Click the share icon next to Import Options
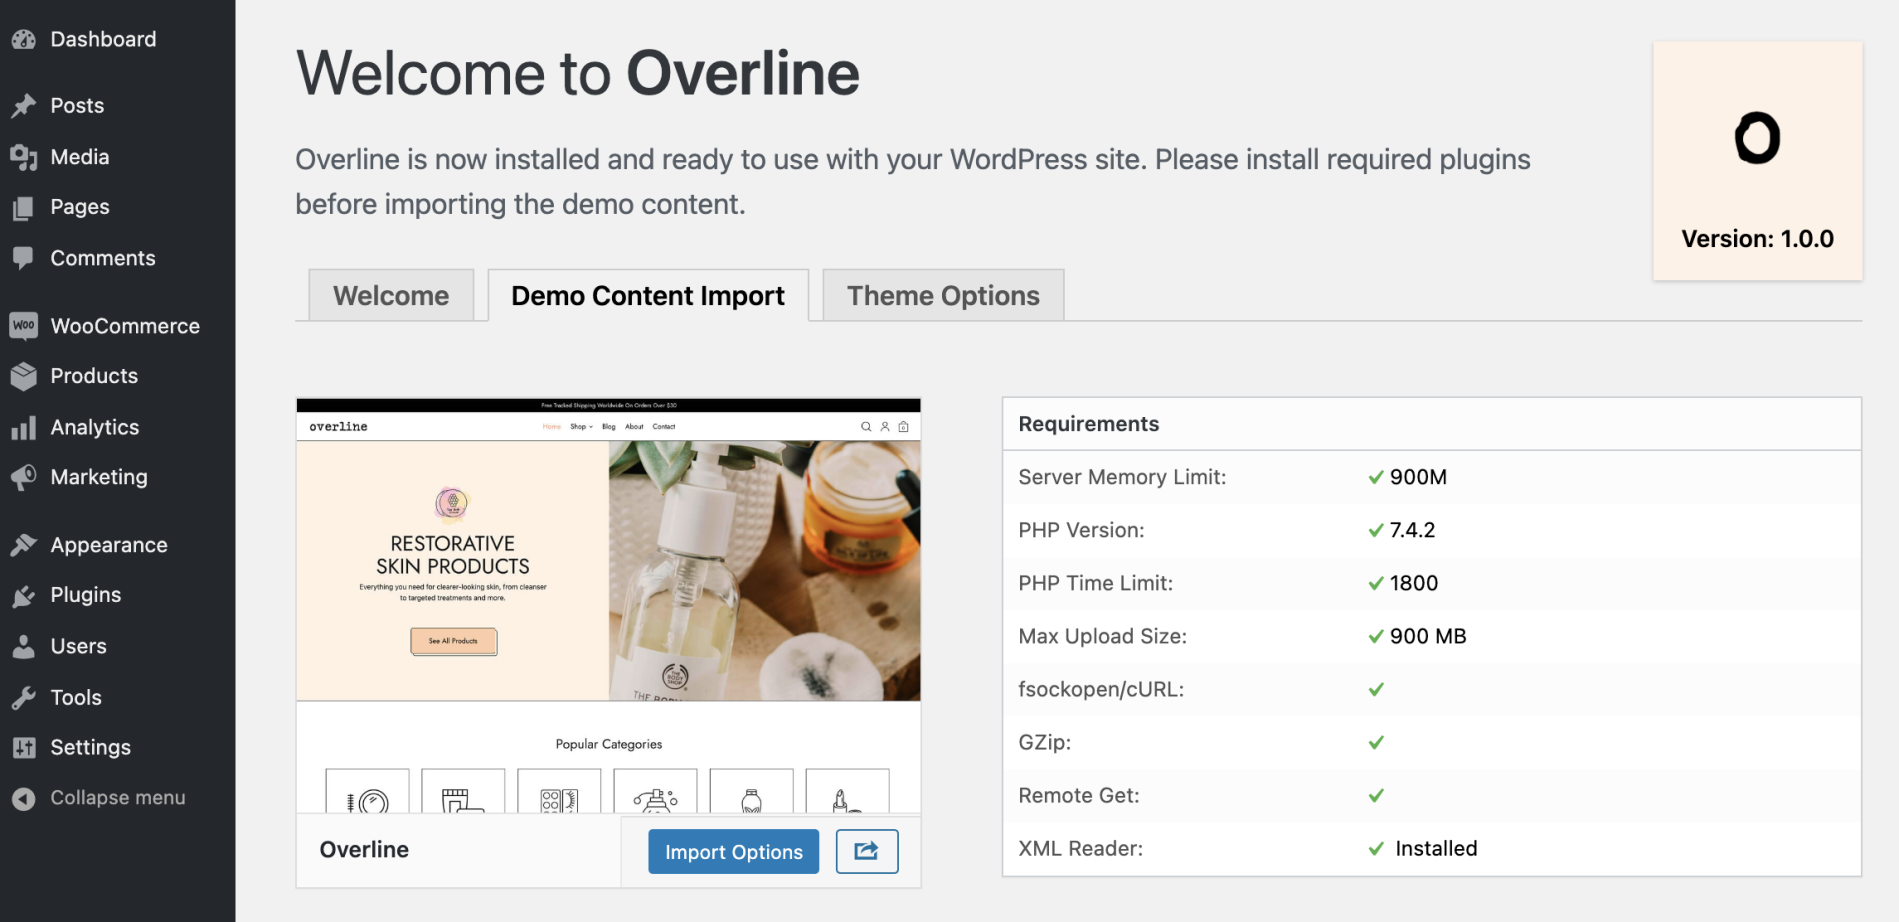1899x922 pixels. click(866, 851)
